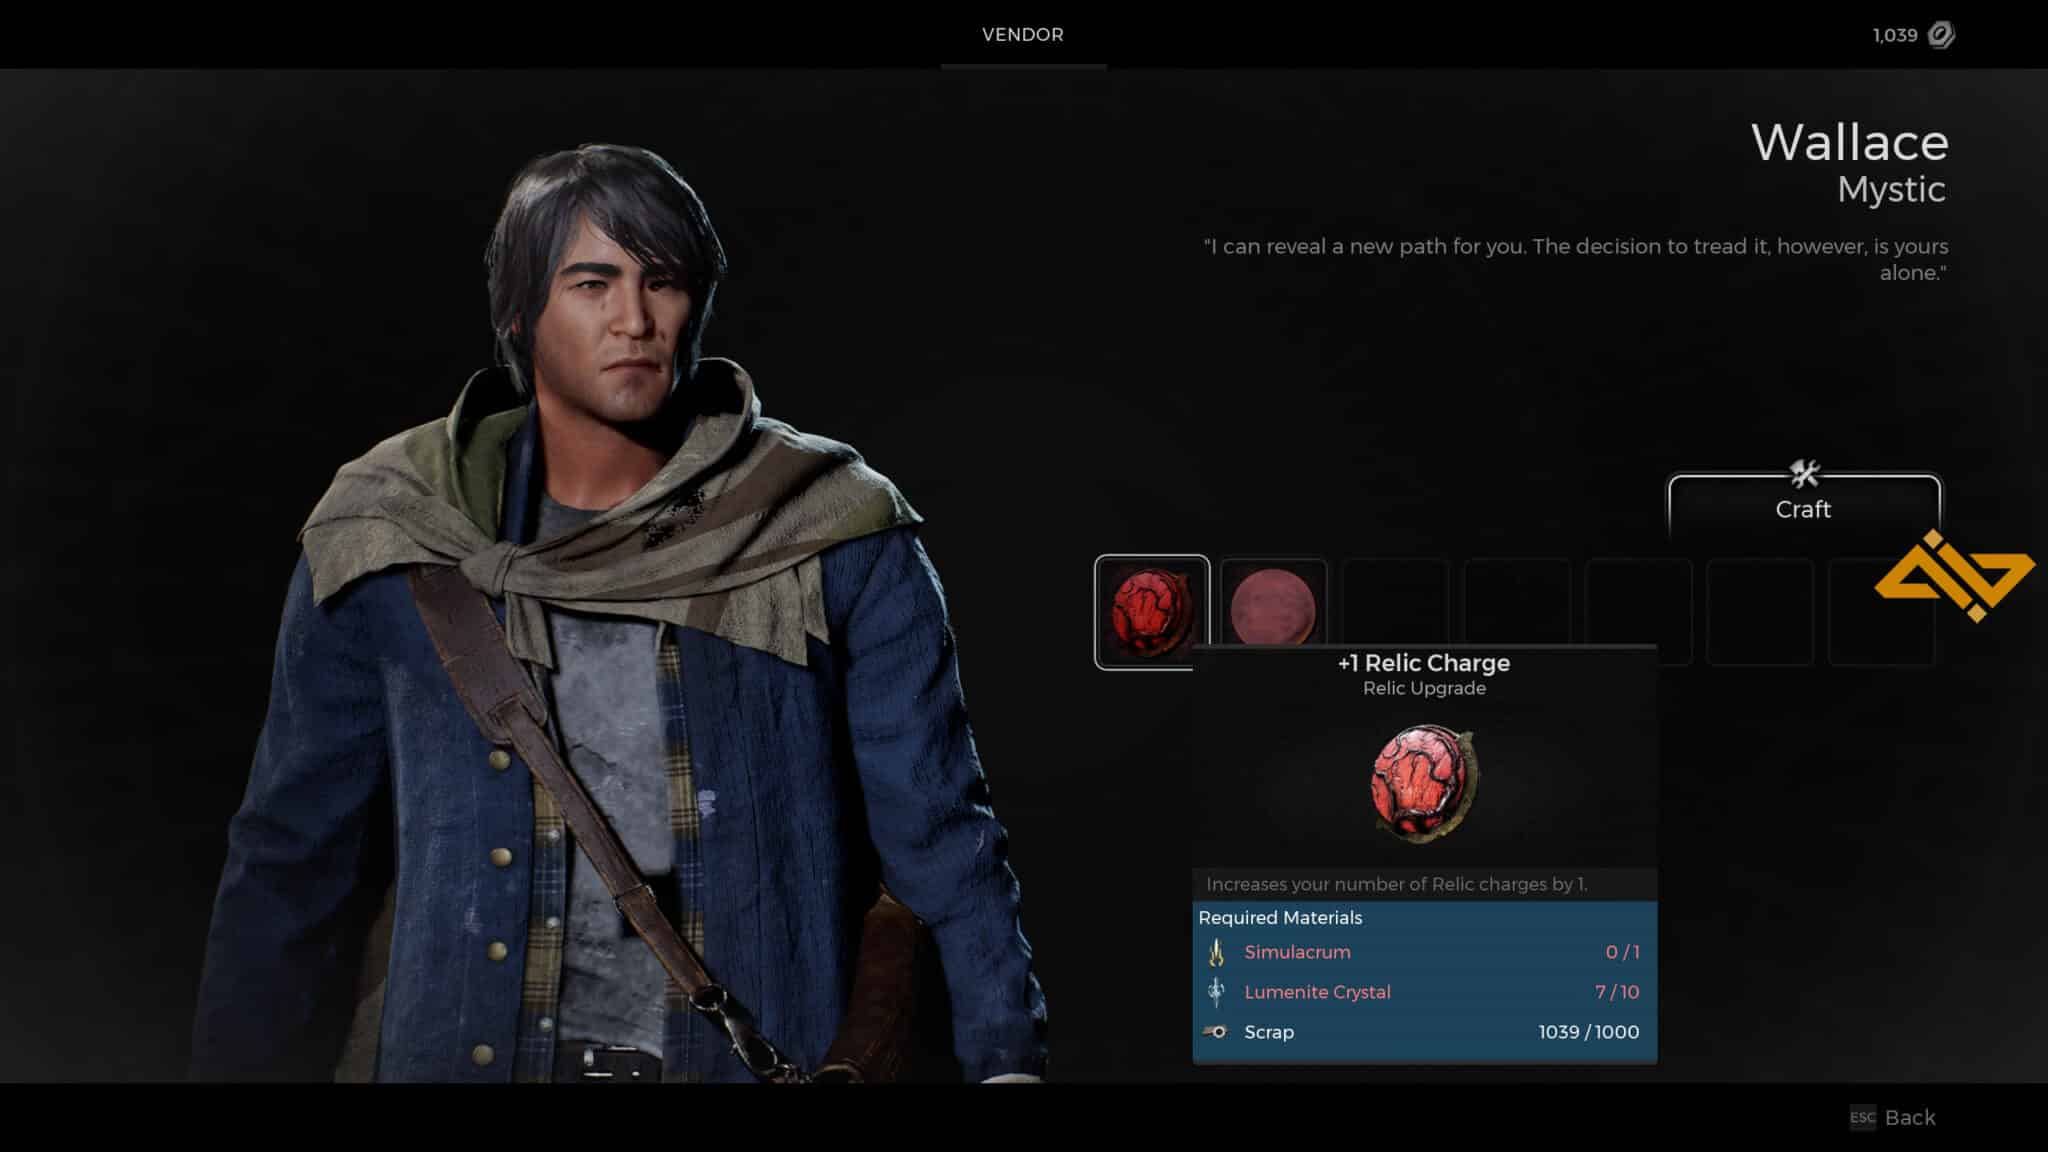This screenshot has width=2048, height=1152.
Task: Click the 0 / 1 Simulacrum count
Action: (x=1622, y=952)
